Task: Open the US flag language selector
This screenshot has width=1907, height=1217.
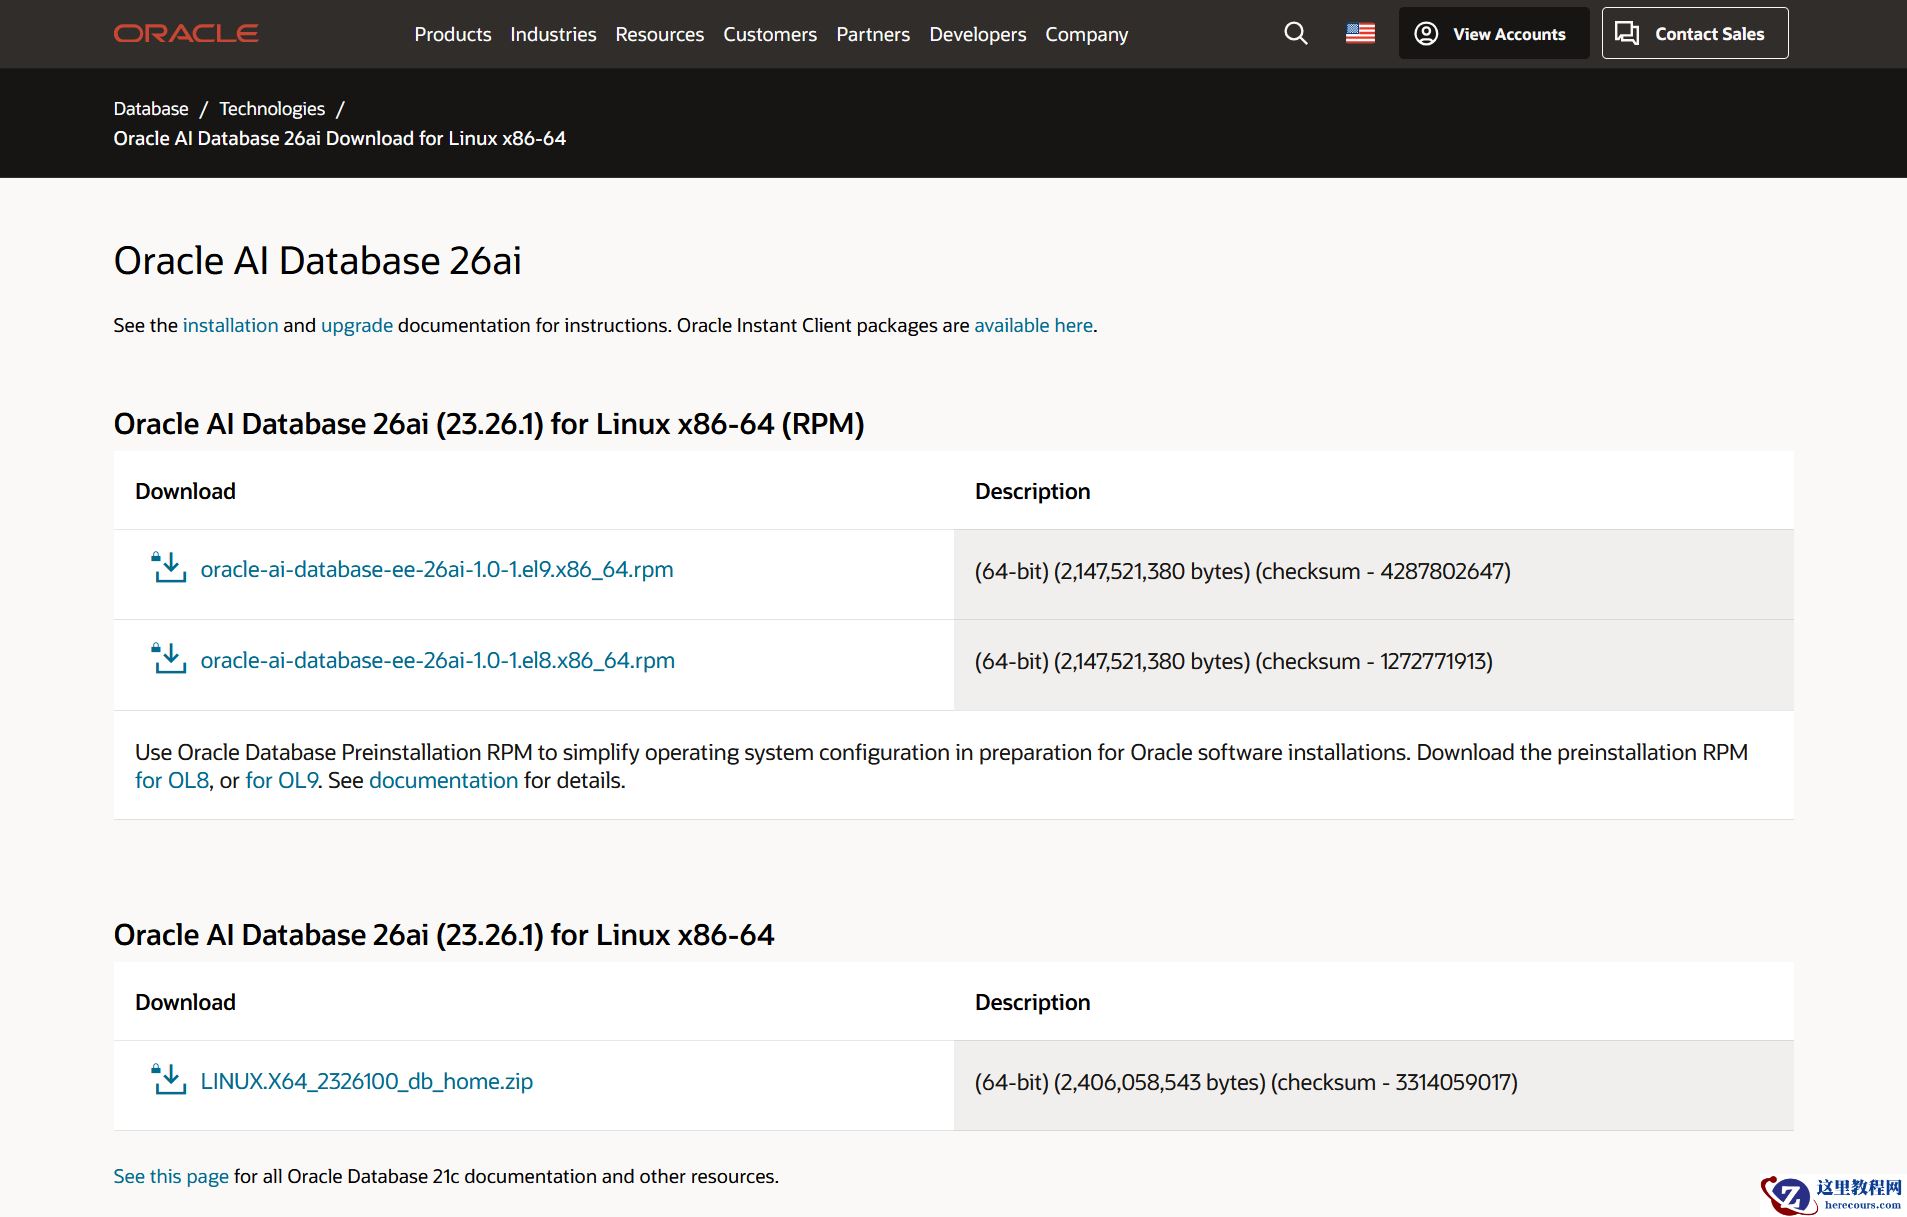Action: (1360, 32)
